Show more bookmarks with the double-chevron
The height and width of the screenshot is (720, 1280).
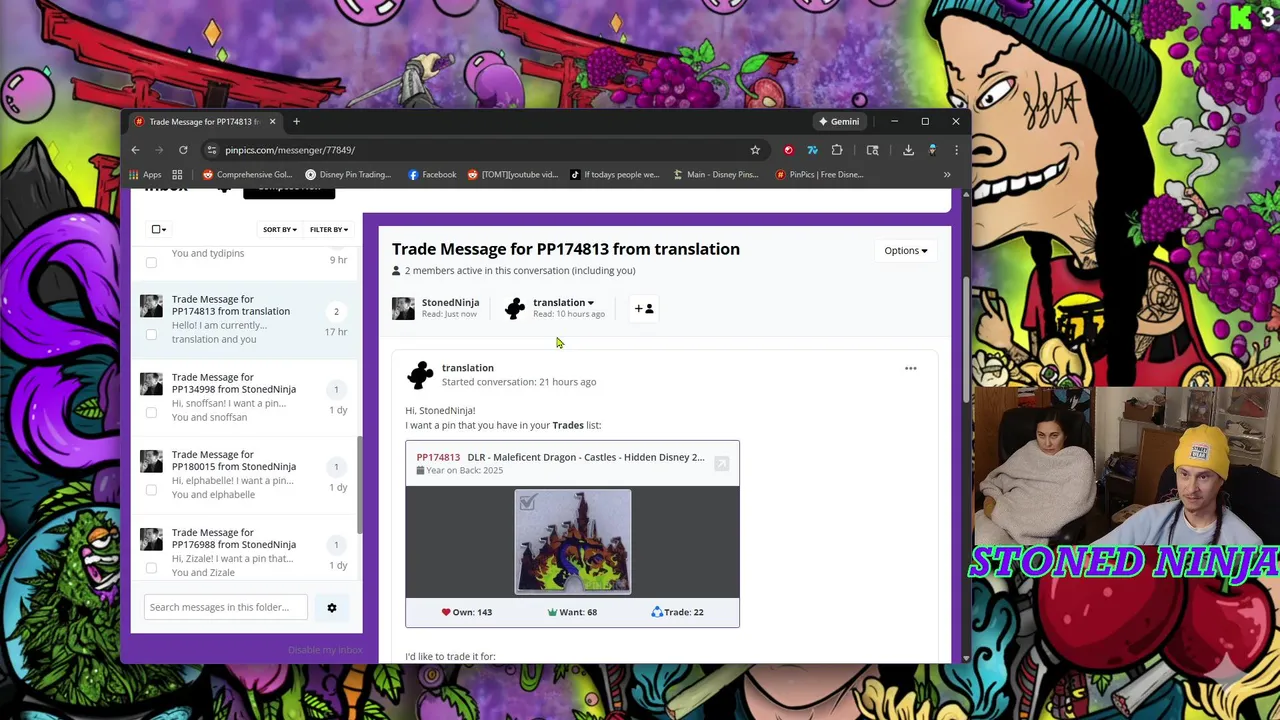point(947,174)
